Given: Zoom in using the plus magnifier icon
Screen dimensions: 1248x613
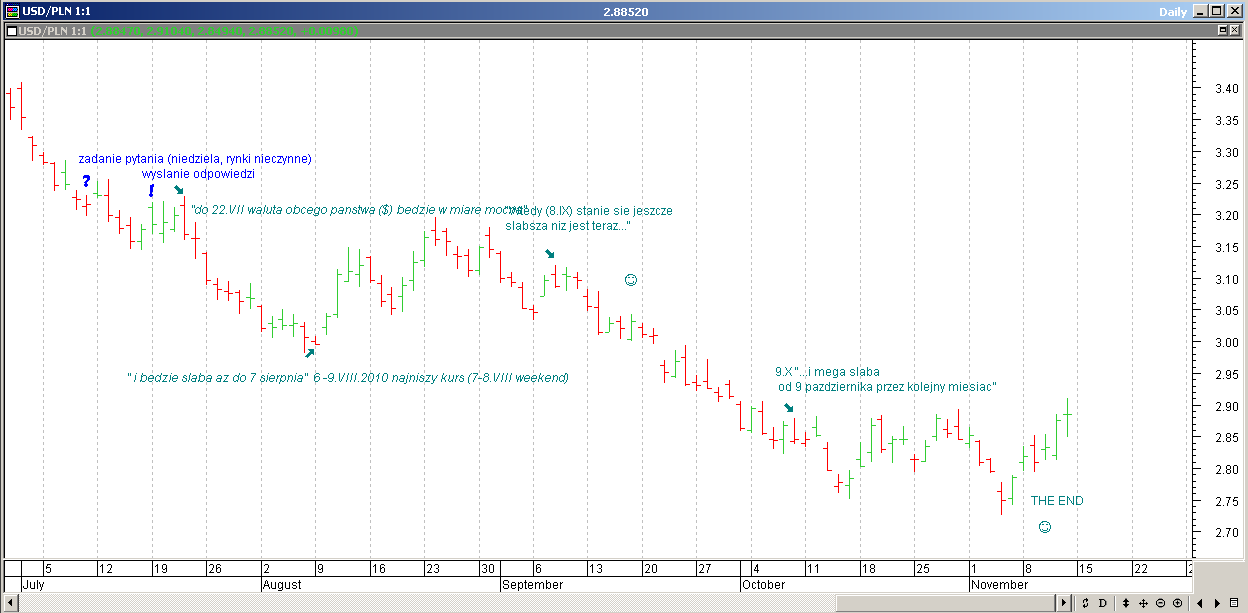Looking at the screenshot, I should pos(1177,603).
